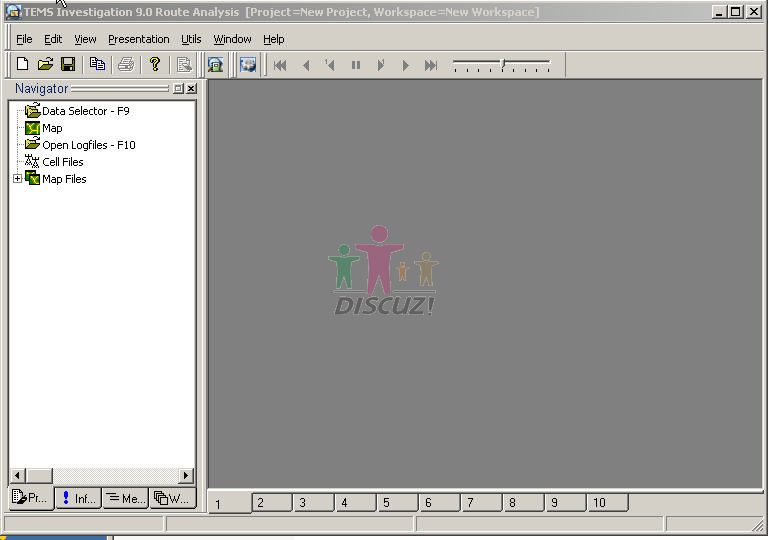
Task: Click the telephone icon in toolbar
Action: tap(215, 65)
